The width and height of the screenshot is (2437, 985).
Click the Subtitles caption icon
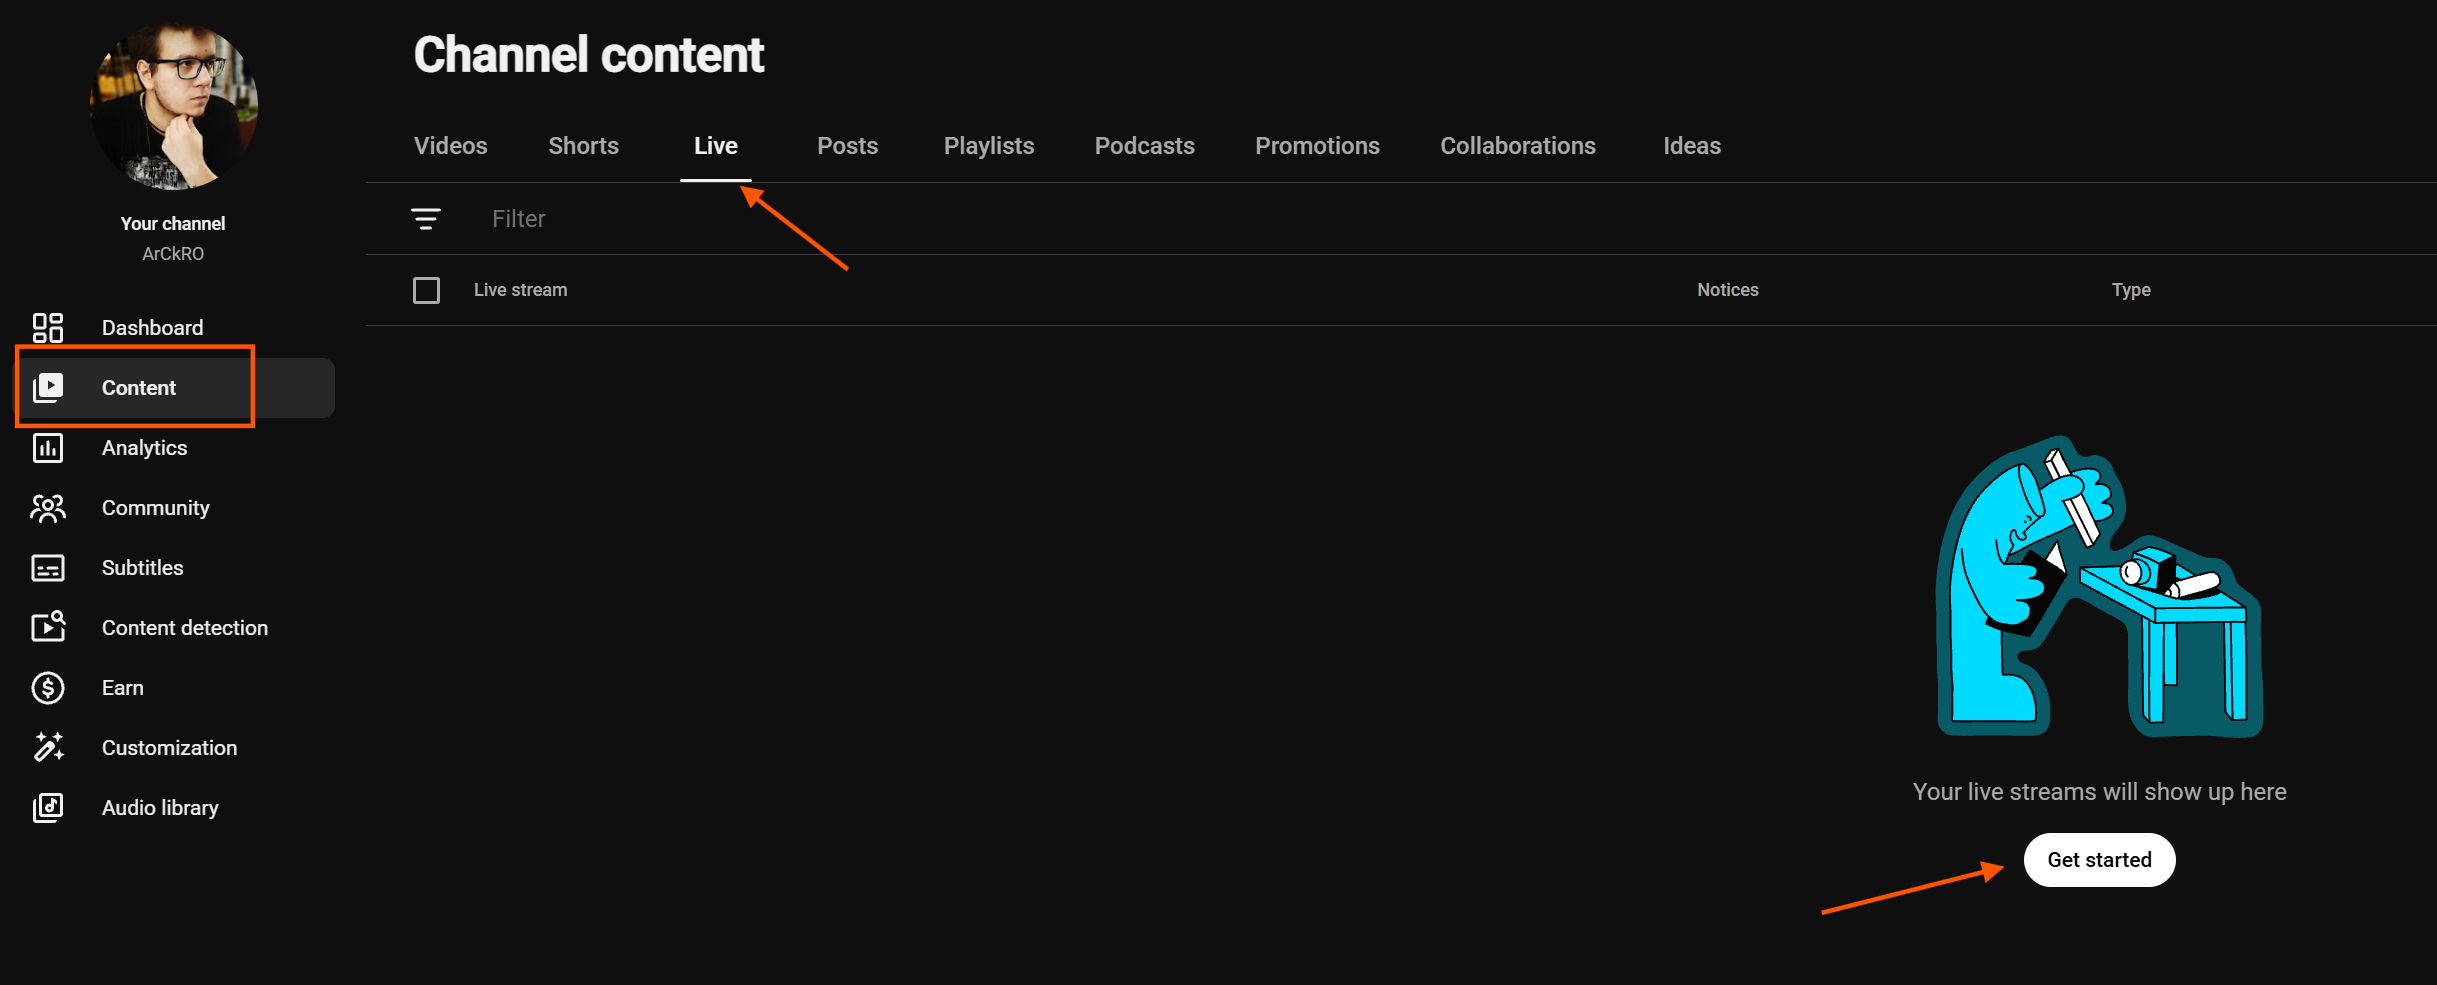pyautogui.click(x=48, y=568)
